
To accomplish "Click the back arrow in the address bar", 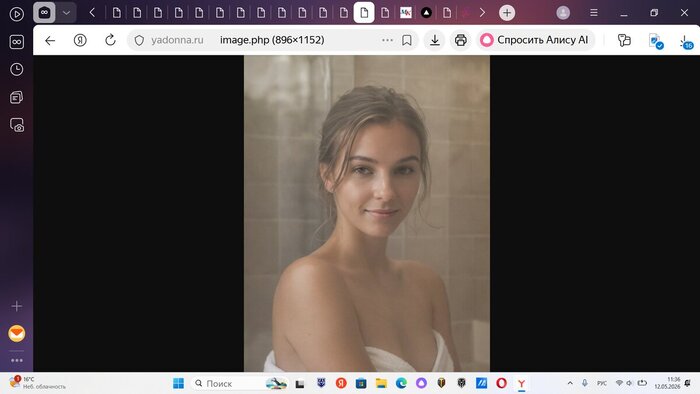I will pos(50,40).
